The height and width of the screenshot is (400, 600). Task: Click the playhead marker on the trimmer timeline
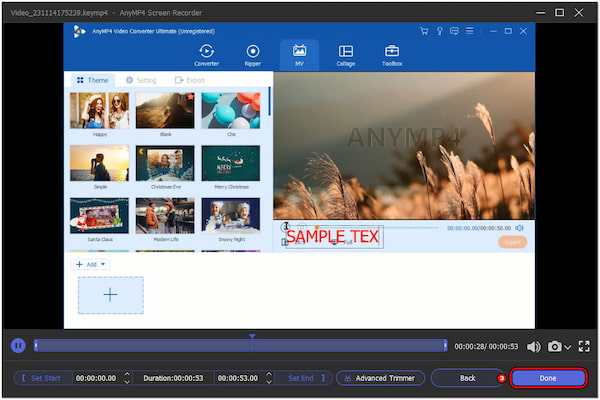[252, 337]
